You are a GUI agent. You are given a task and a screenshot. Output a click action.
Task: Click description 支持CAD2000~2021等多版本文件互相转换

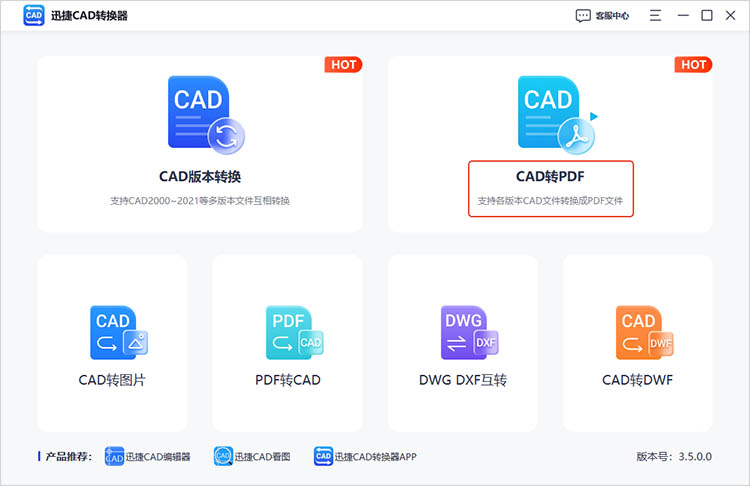[200, 201]
